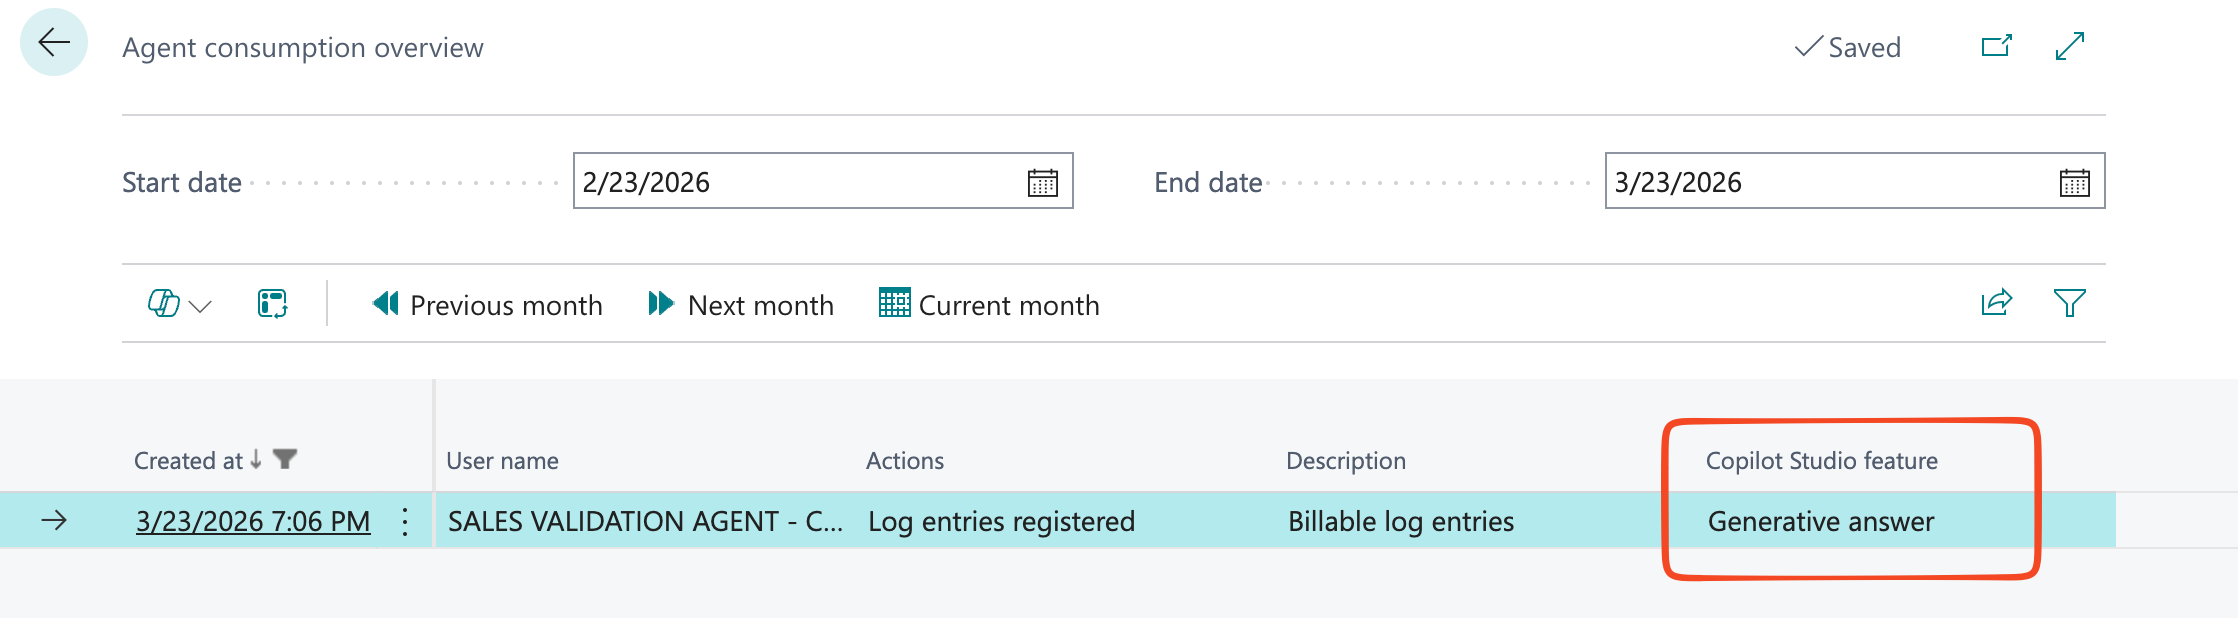Click the analyze/personalize view icon

pos(272,303)
